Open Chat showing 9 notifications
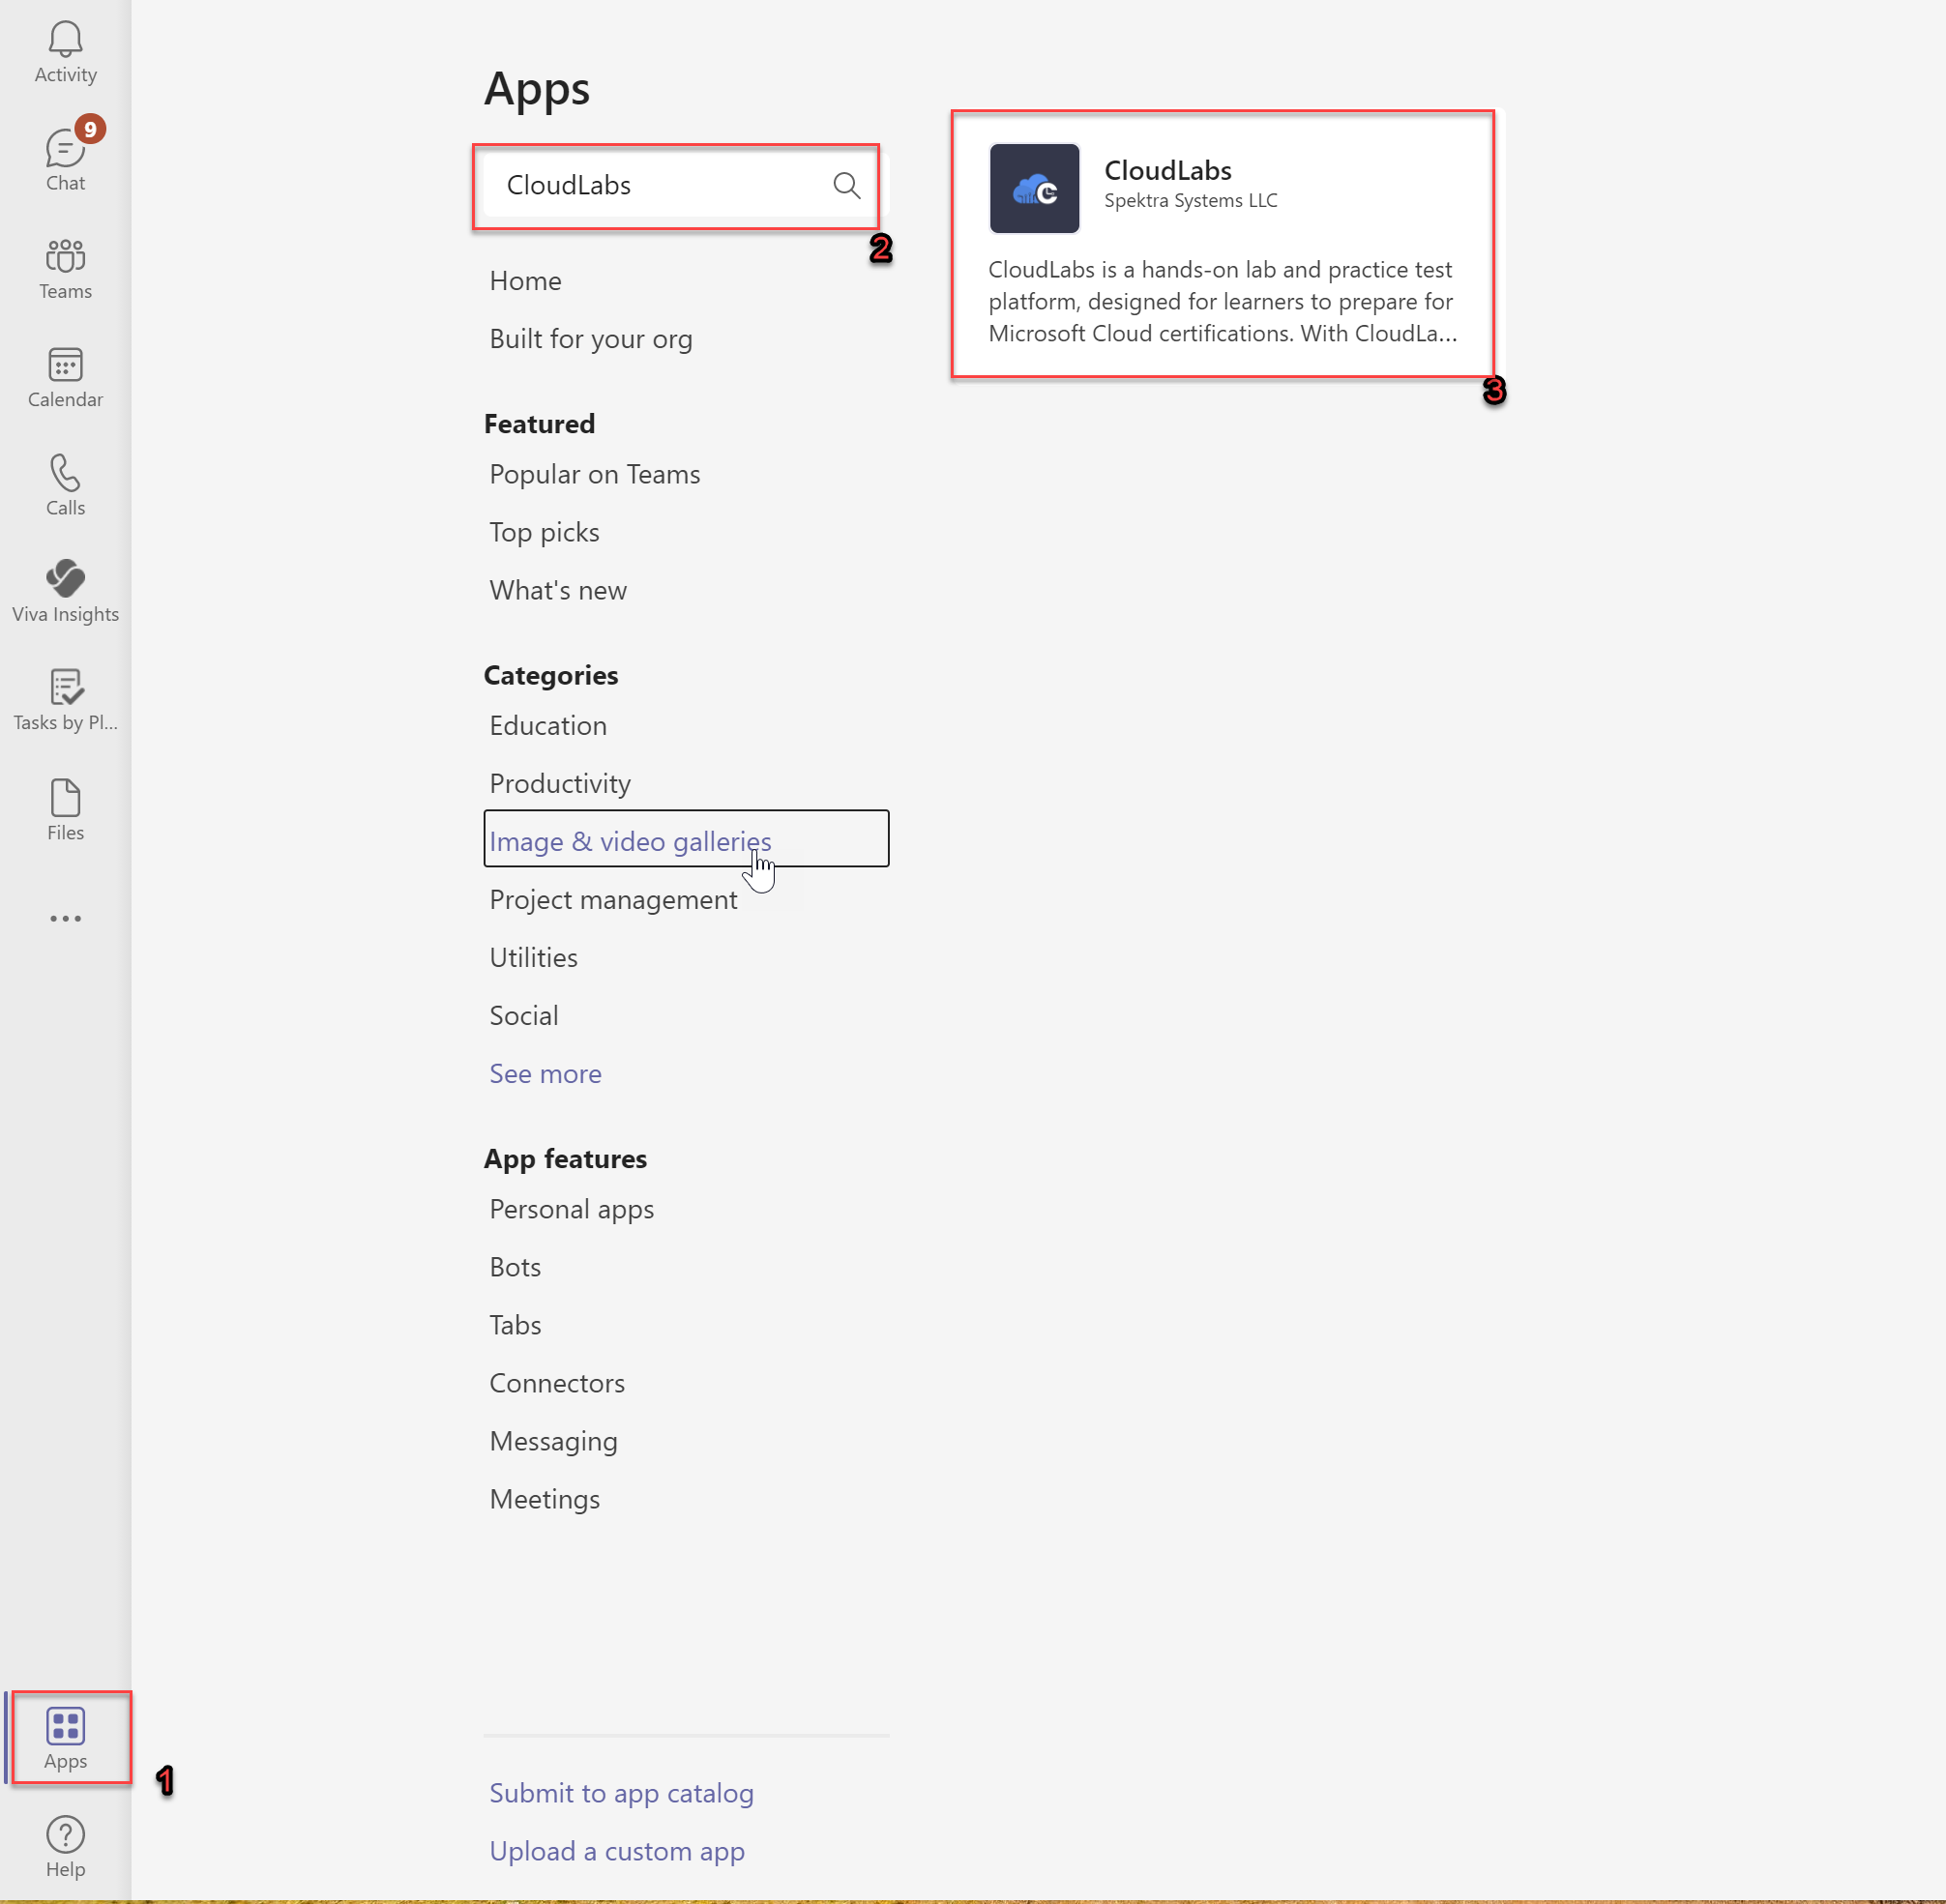Screen dimensions: 1946x1904 [65, 157]
